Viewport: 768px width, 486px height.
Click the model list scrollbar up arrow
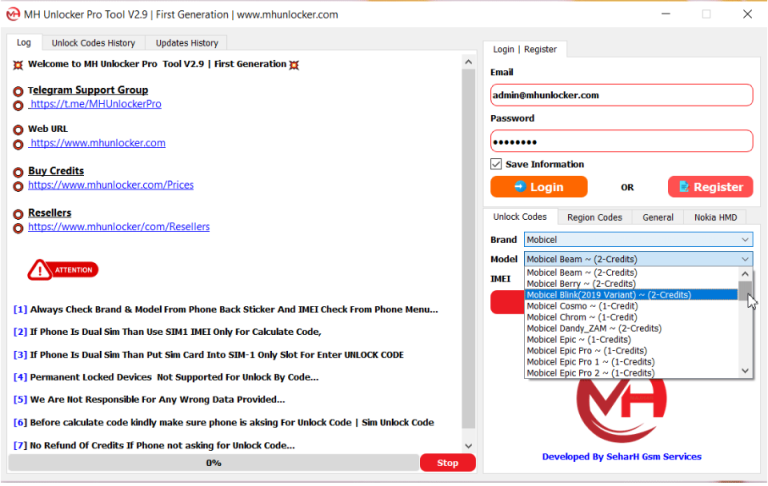(745, 274)
